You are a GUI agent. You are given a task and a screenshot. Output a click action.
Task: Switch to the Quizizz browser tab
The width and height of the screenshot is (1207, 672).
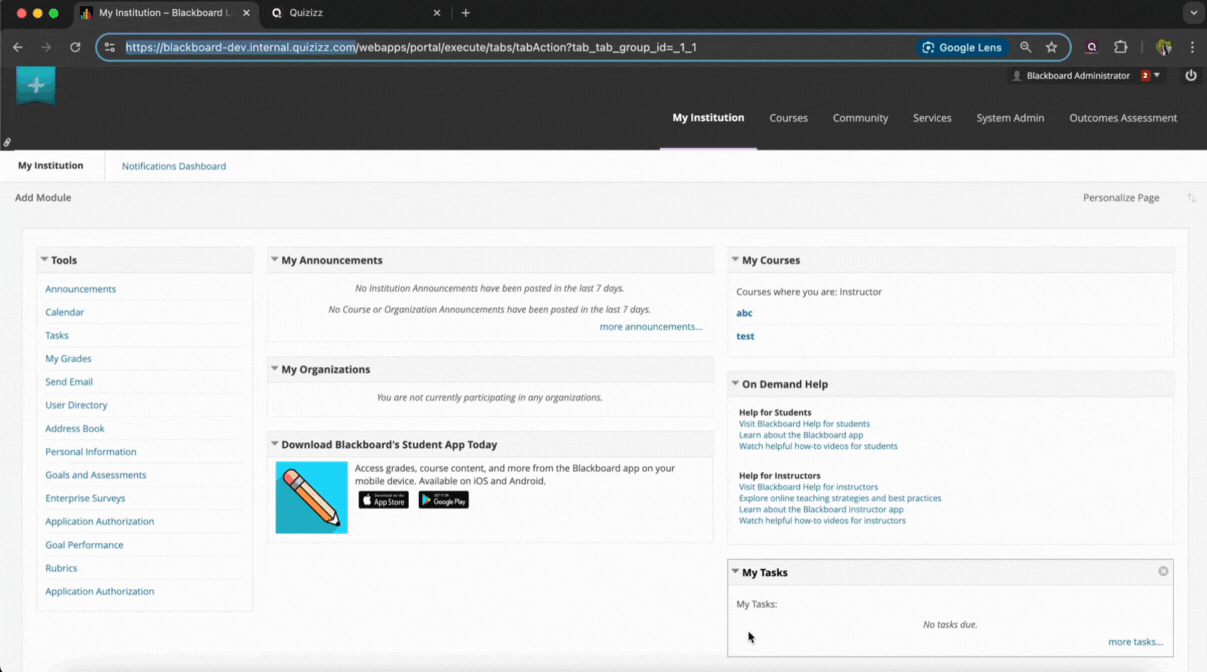click(356, 13)
